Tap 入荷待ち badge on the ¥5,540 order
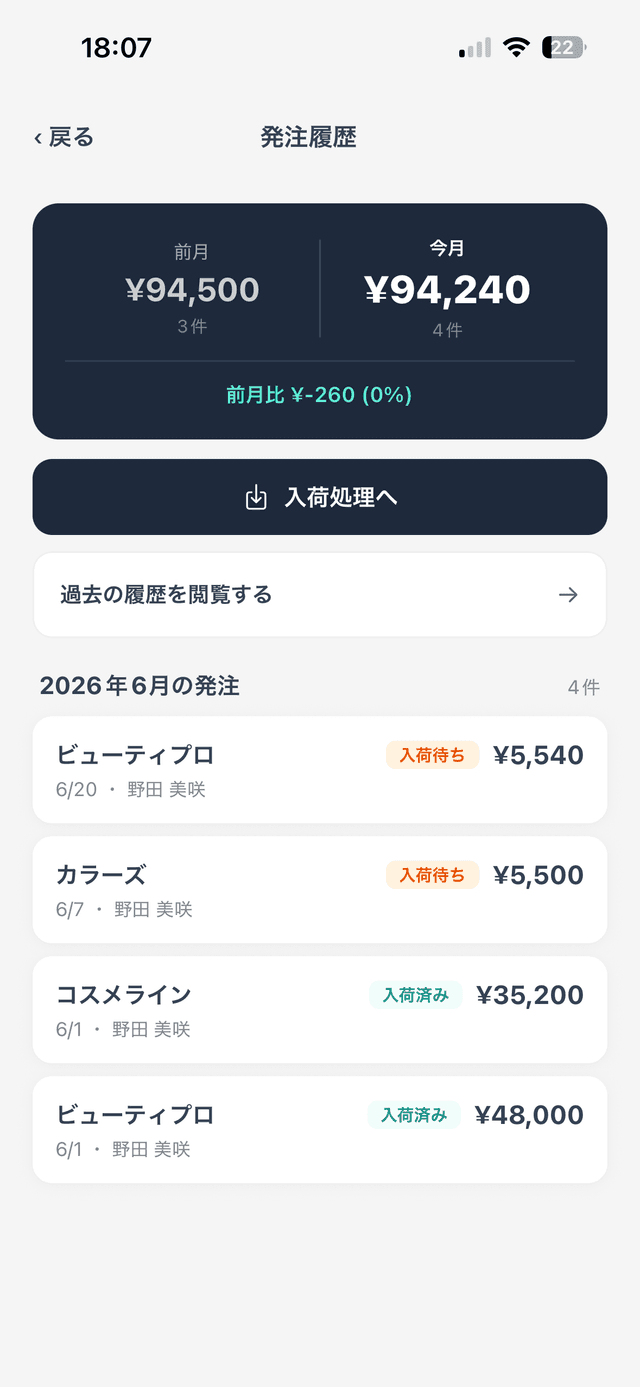Image resolution: width=640 pixels, height=1387 pixels. (x=433, y=755)
